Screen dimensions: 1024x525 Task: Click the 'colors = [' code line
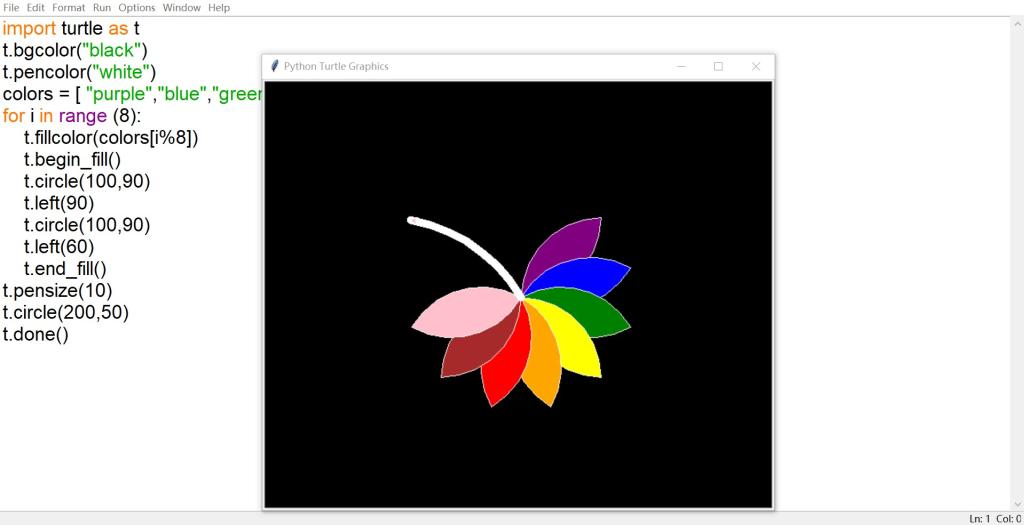coord(132,94)
